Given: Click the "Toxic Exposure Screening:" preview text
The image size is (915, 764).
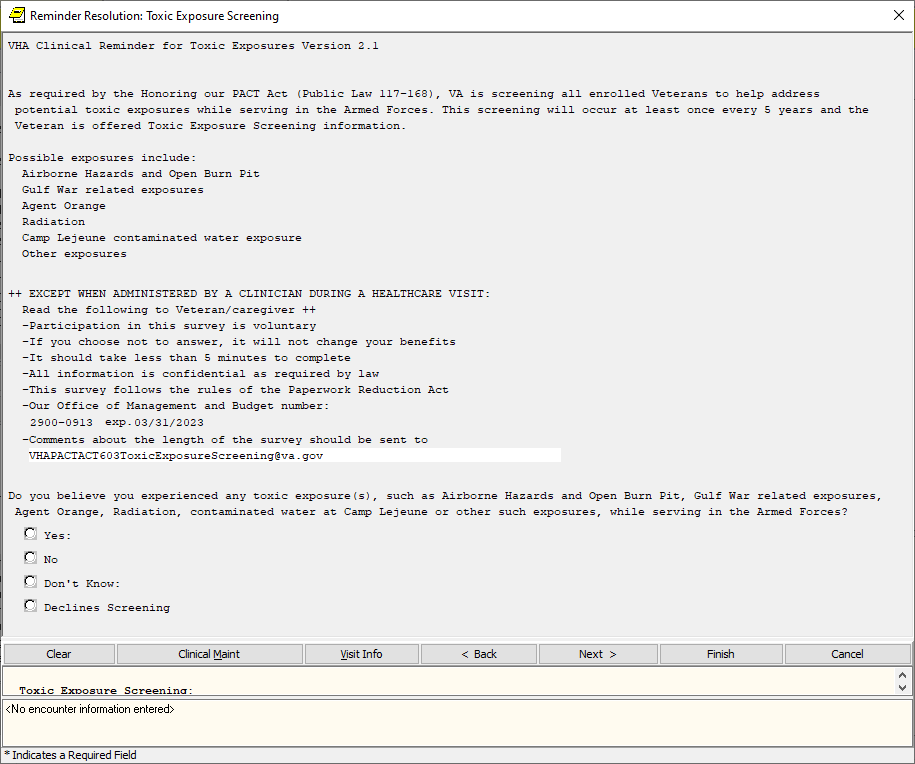Looking at the screenshot, I should 106,690.
